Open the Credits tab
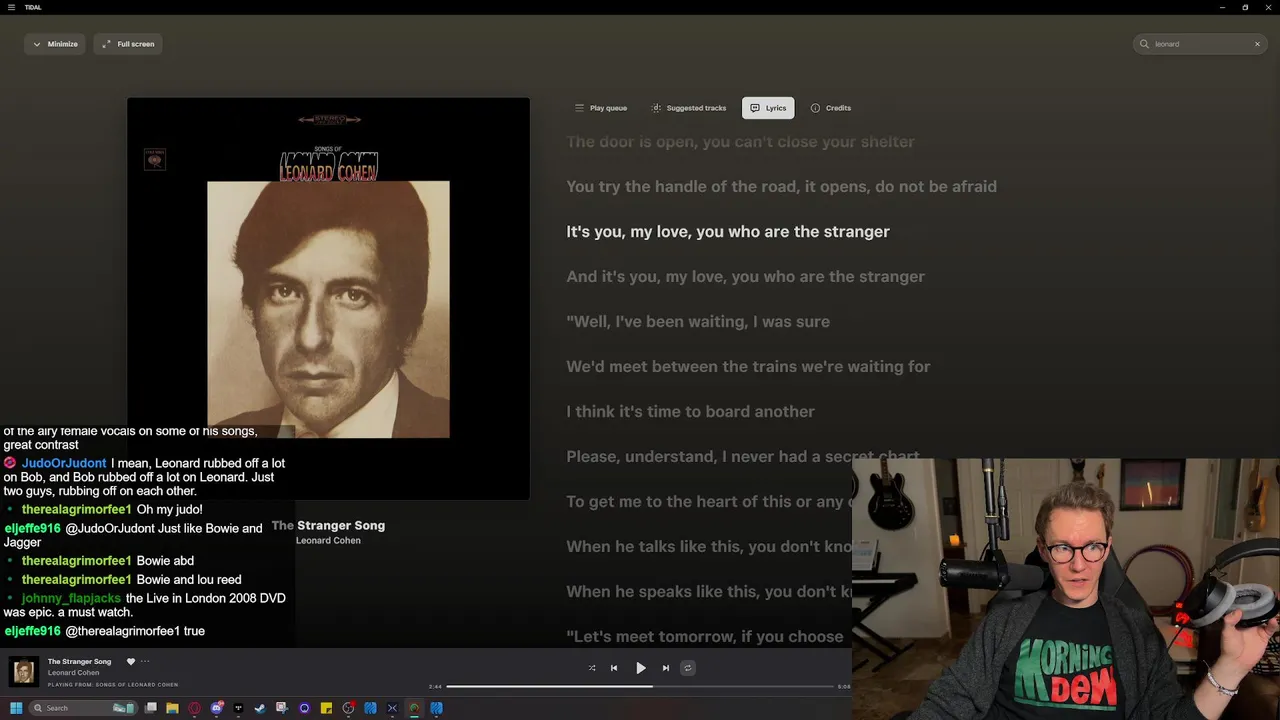 pyautogui.click(x=831, y=108)
